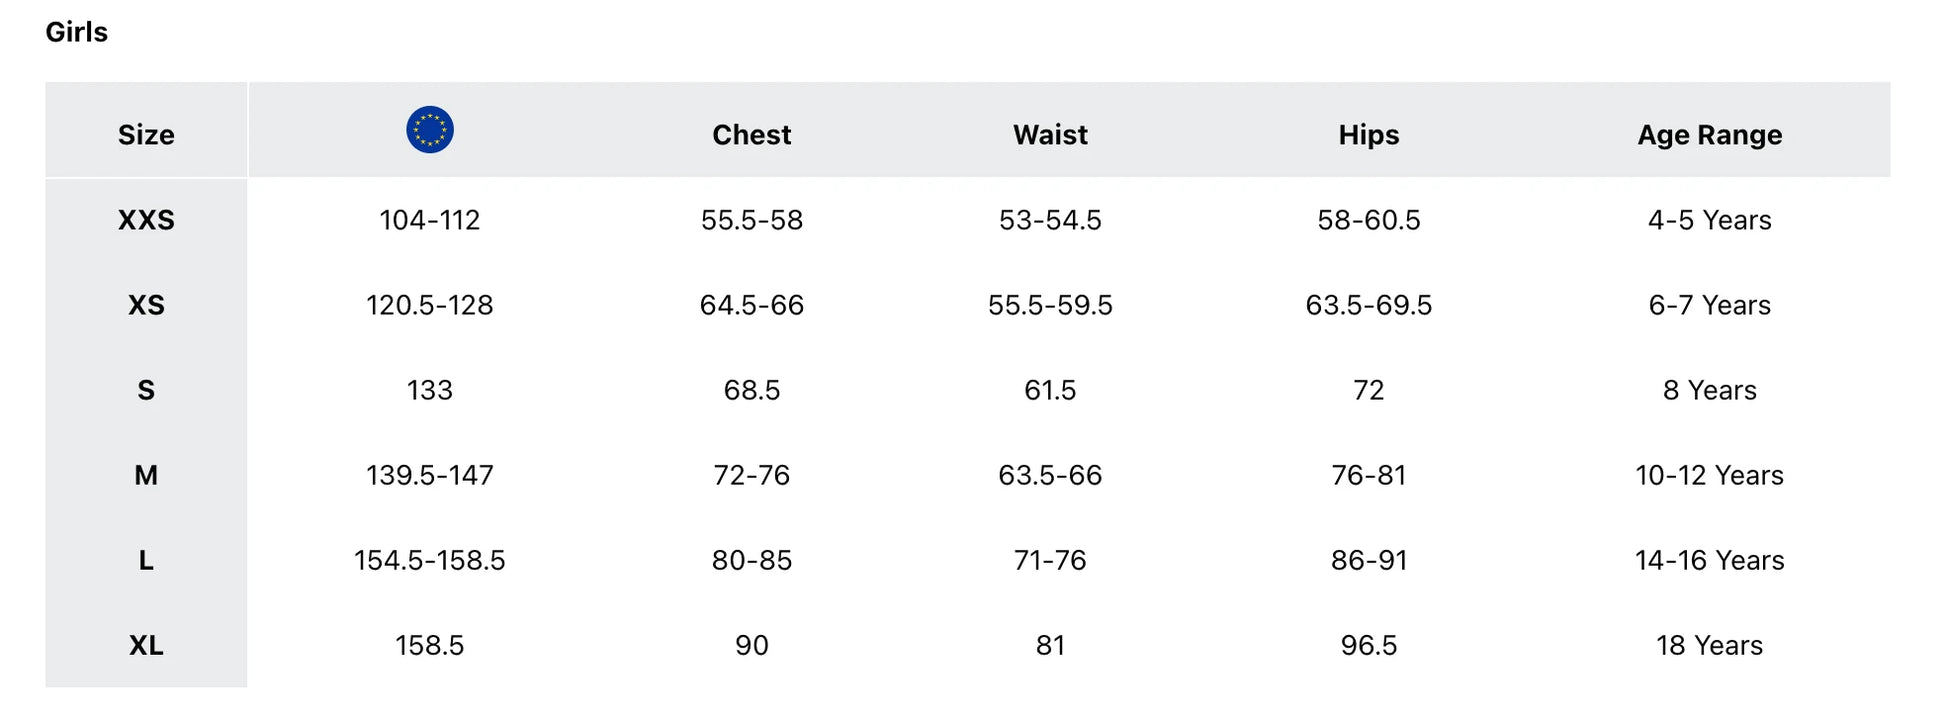Select the 18 Years age cell
The height and width of the screenshot is (720, 1946).
pyautogui.click(x=1709, y=645)
